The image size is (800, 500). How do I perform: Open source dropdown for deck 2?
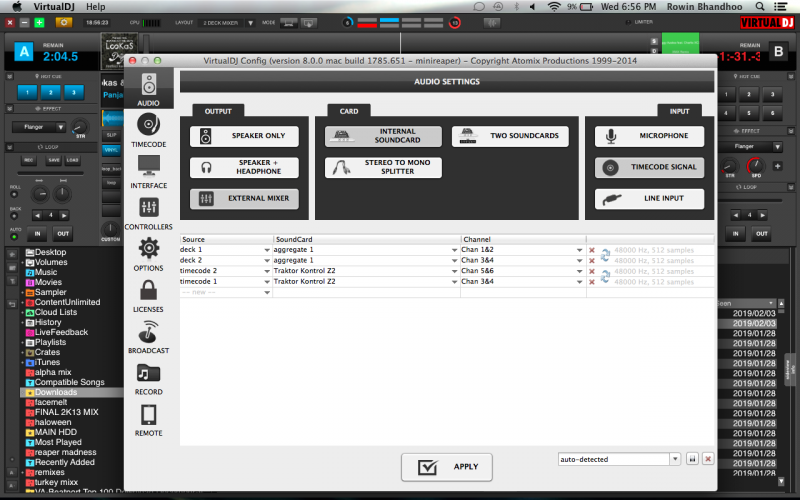coord(267,261)
